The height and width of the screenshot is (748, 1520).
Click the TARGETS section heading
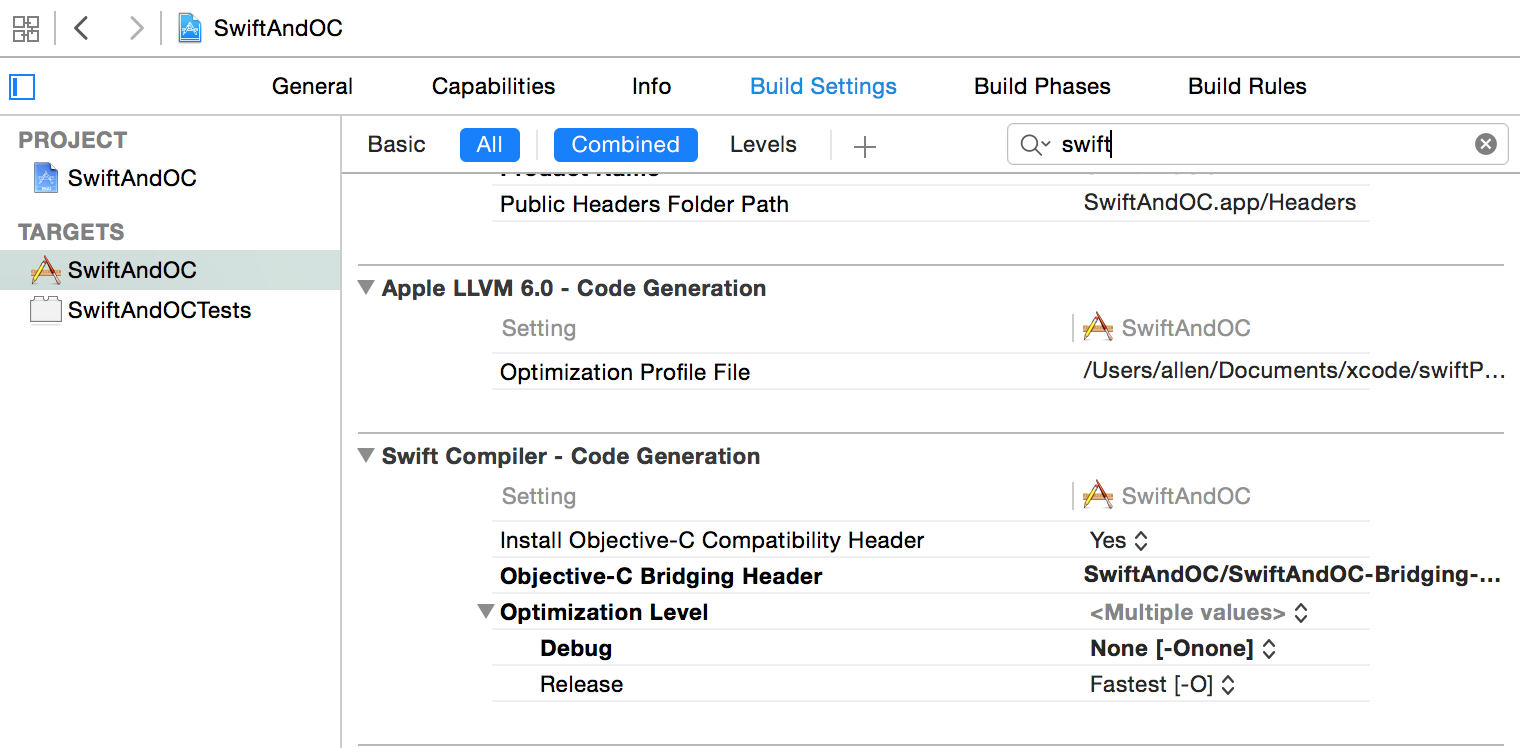71,232
